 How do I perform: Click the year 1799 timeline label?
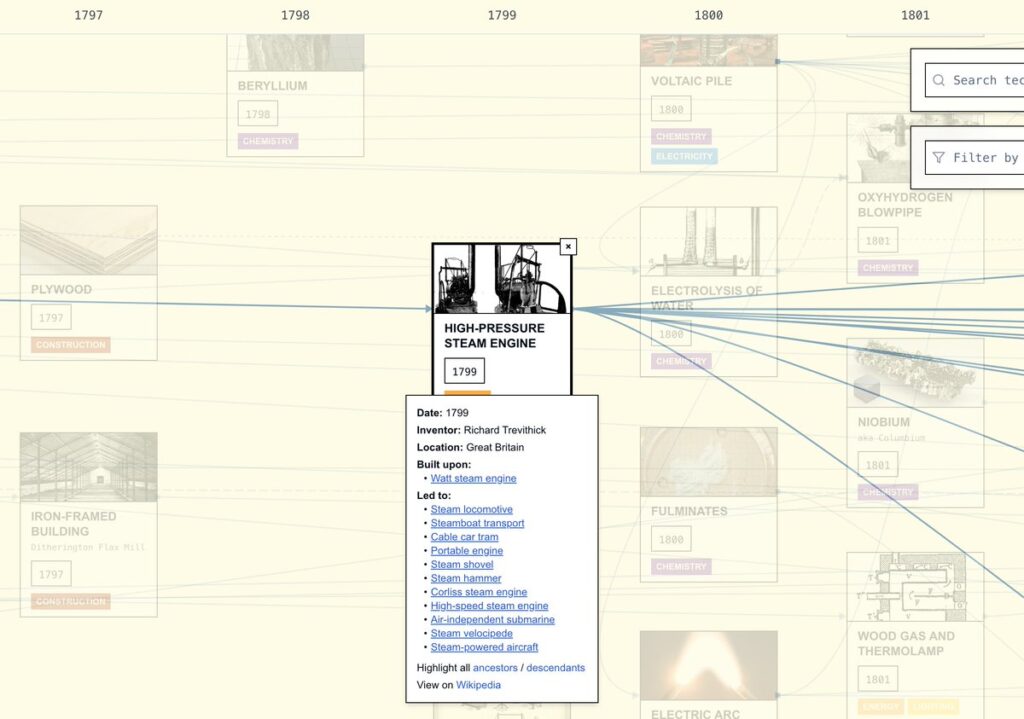[501, 15]
